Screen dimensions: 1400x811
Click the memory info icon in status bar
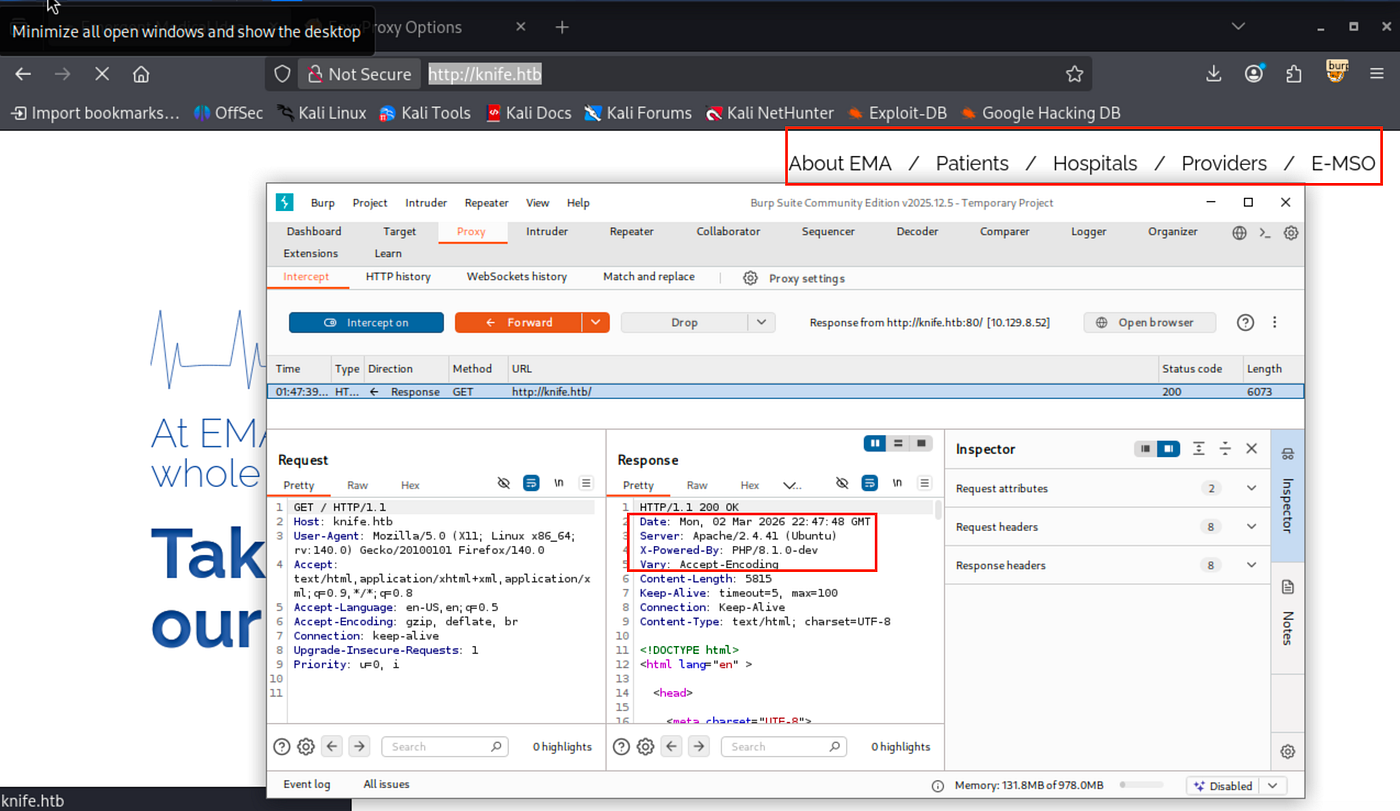pyautogui.click(x=937, y=786)
